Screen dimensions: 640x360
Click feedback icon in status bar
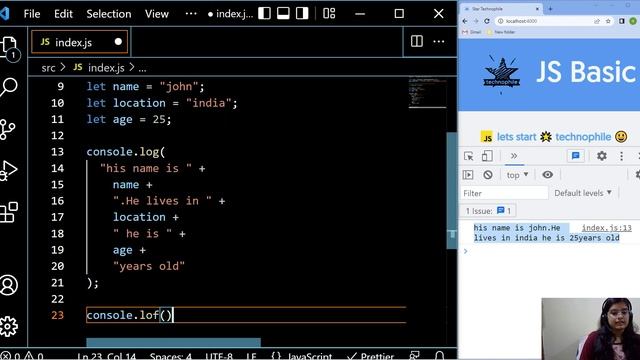[415, 356]
